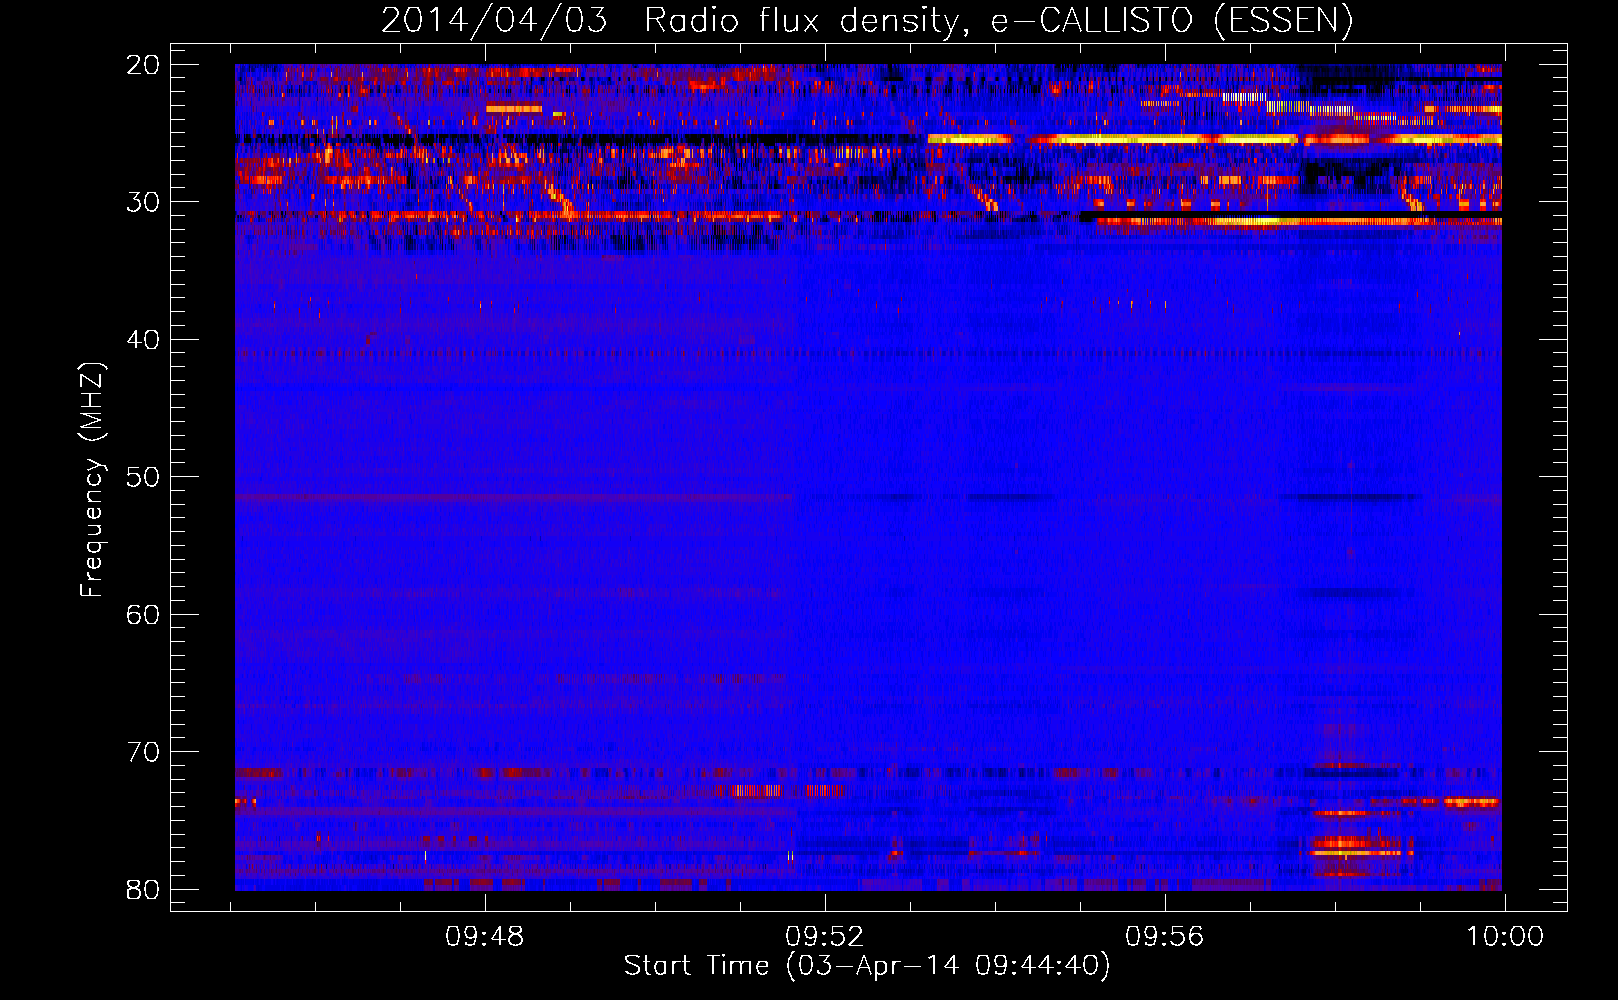
Task: Click the frequency axis value 50
Action: (143, 477)
